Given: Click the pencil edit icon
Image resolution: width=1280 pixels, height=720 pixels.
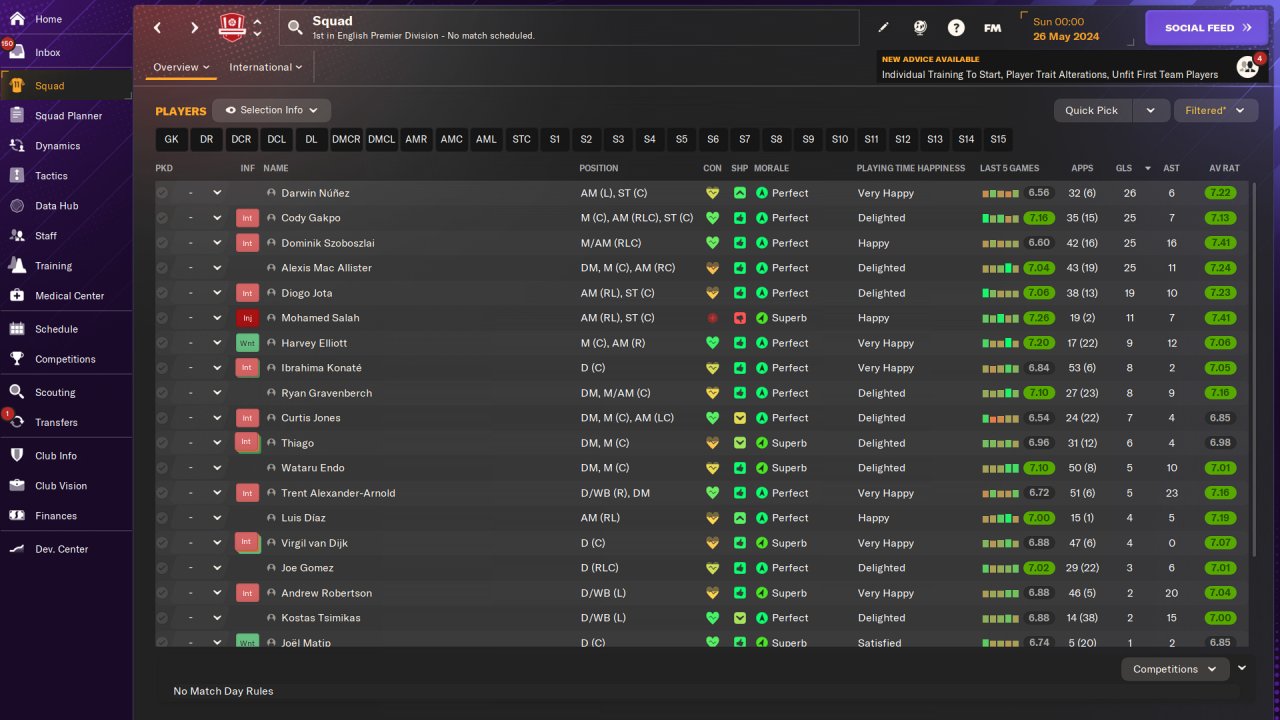Looking at the screenshot, I should [x=883, y=28].
